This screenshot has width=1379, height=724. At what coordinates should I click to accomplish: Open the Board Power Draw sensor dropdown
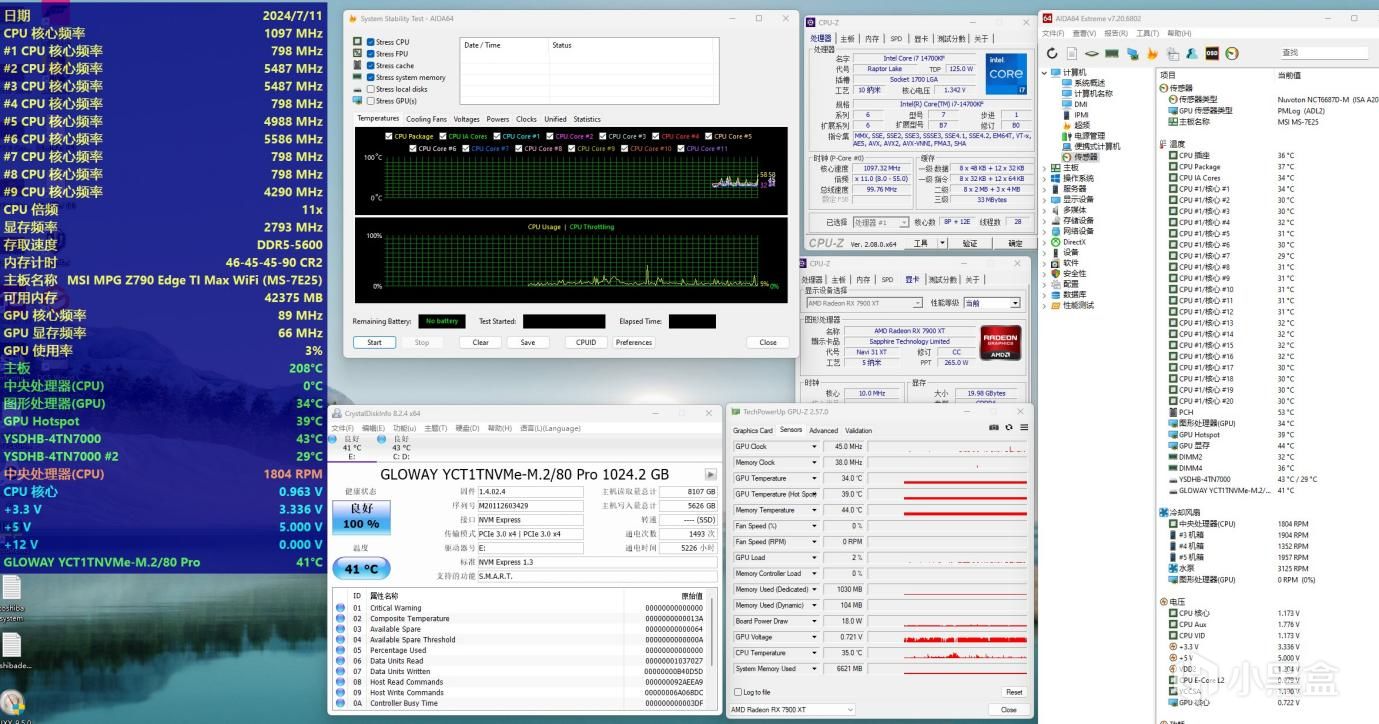coord(815,621)
